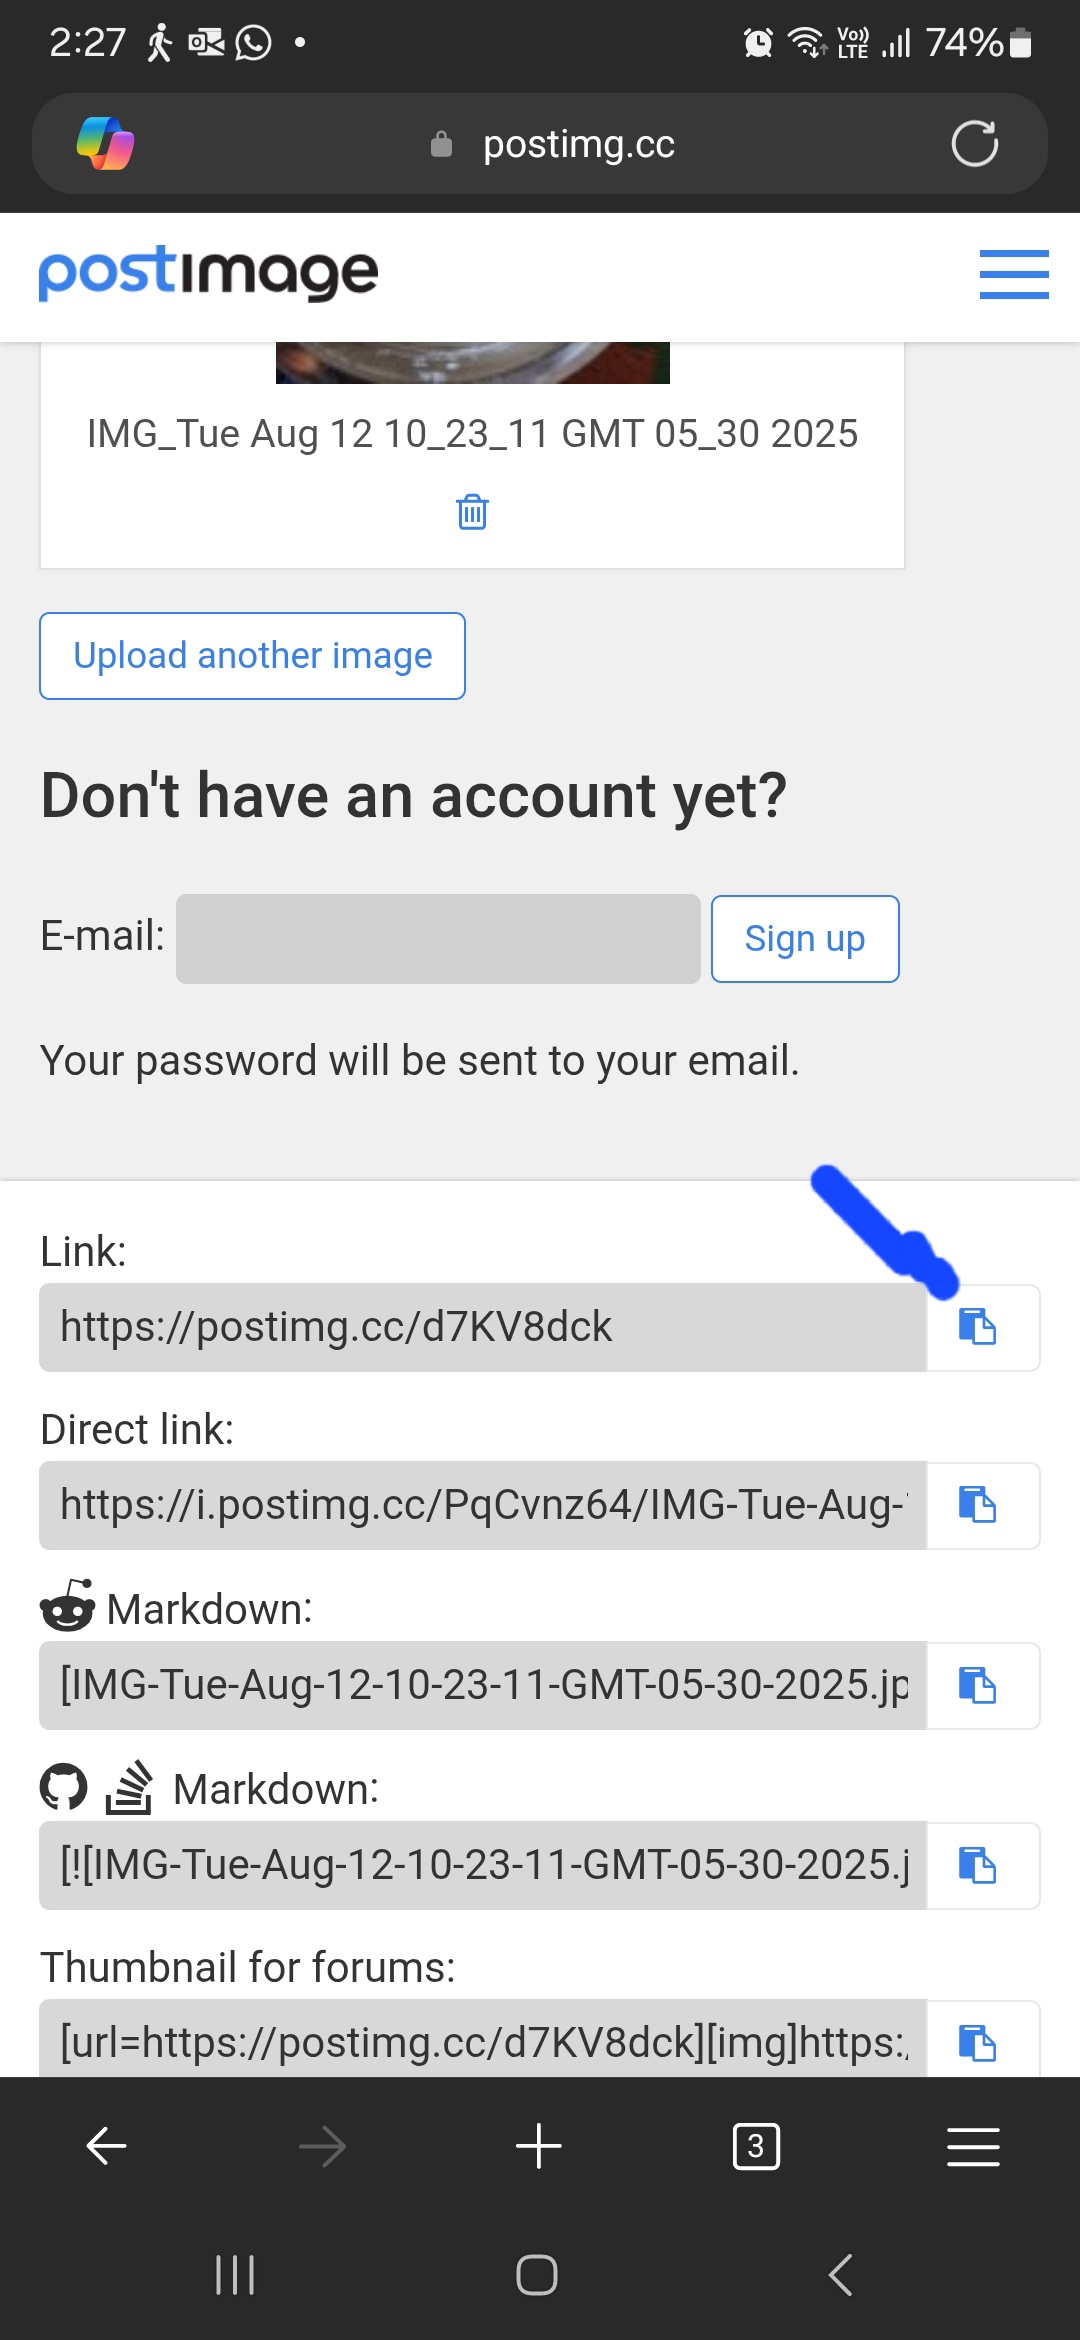
Task: Open the Copilot icon in address bar
Action: 106,144
